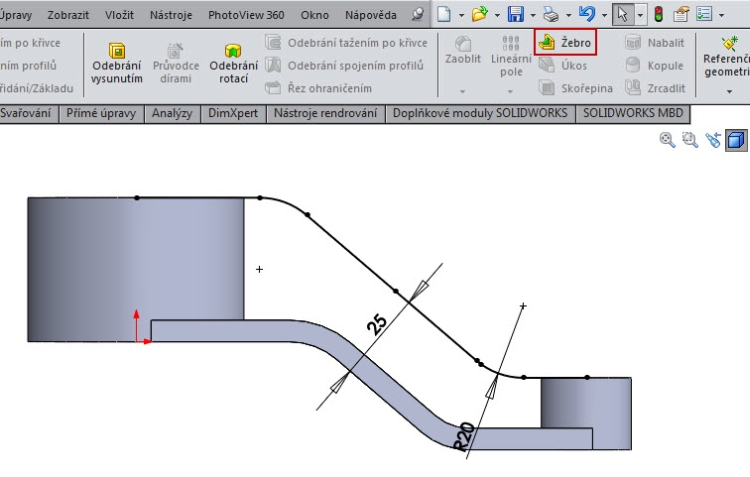Click the Nabalit wrap tool
This screenshot has width=750, height=477.
click(x=655, y=43)
